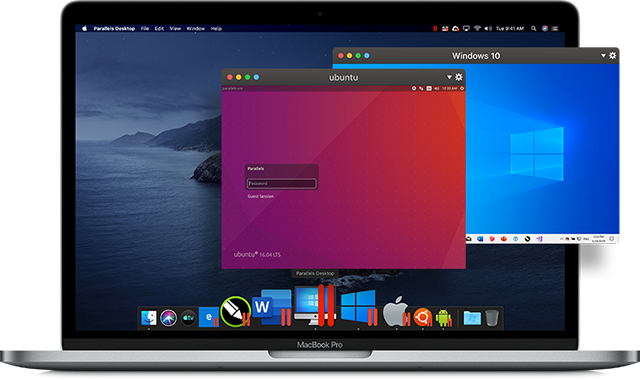Click the Ubuntu top-bar power icon

pos(462,88)
